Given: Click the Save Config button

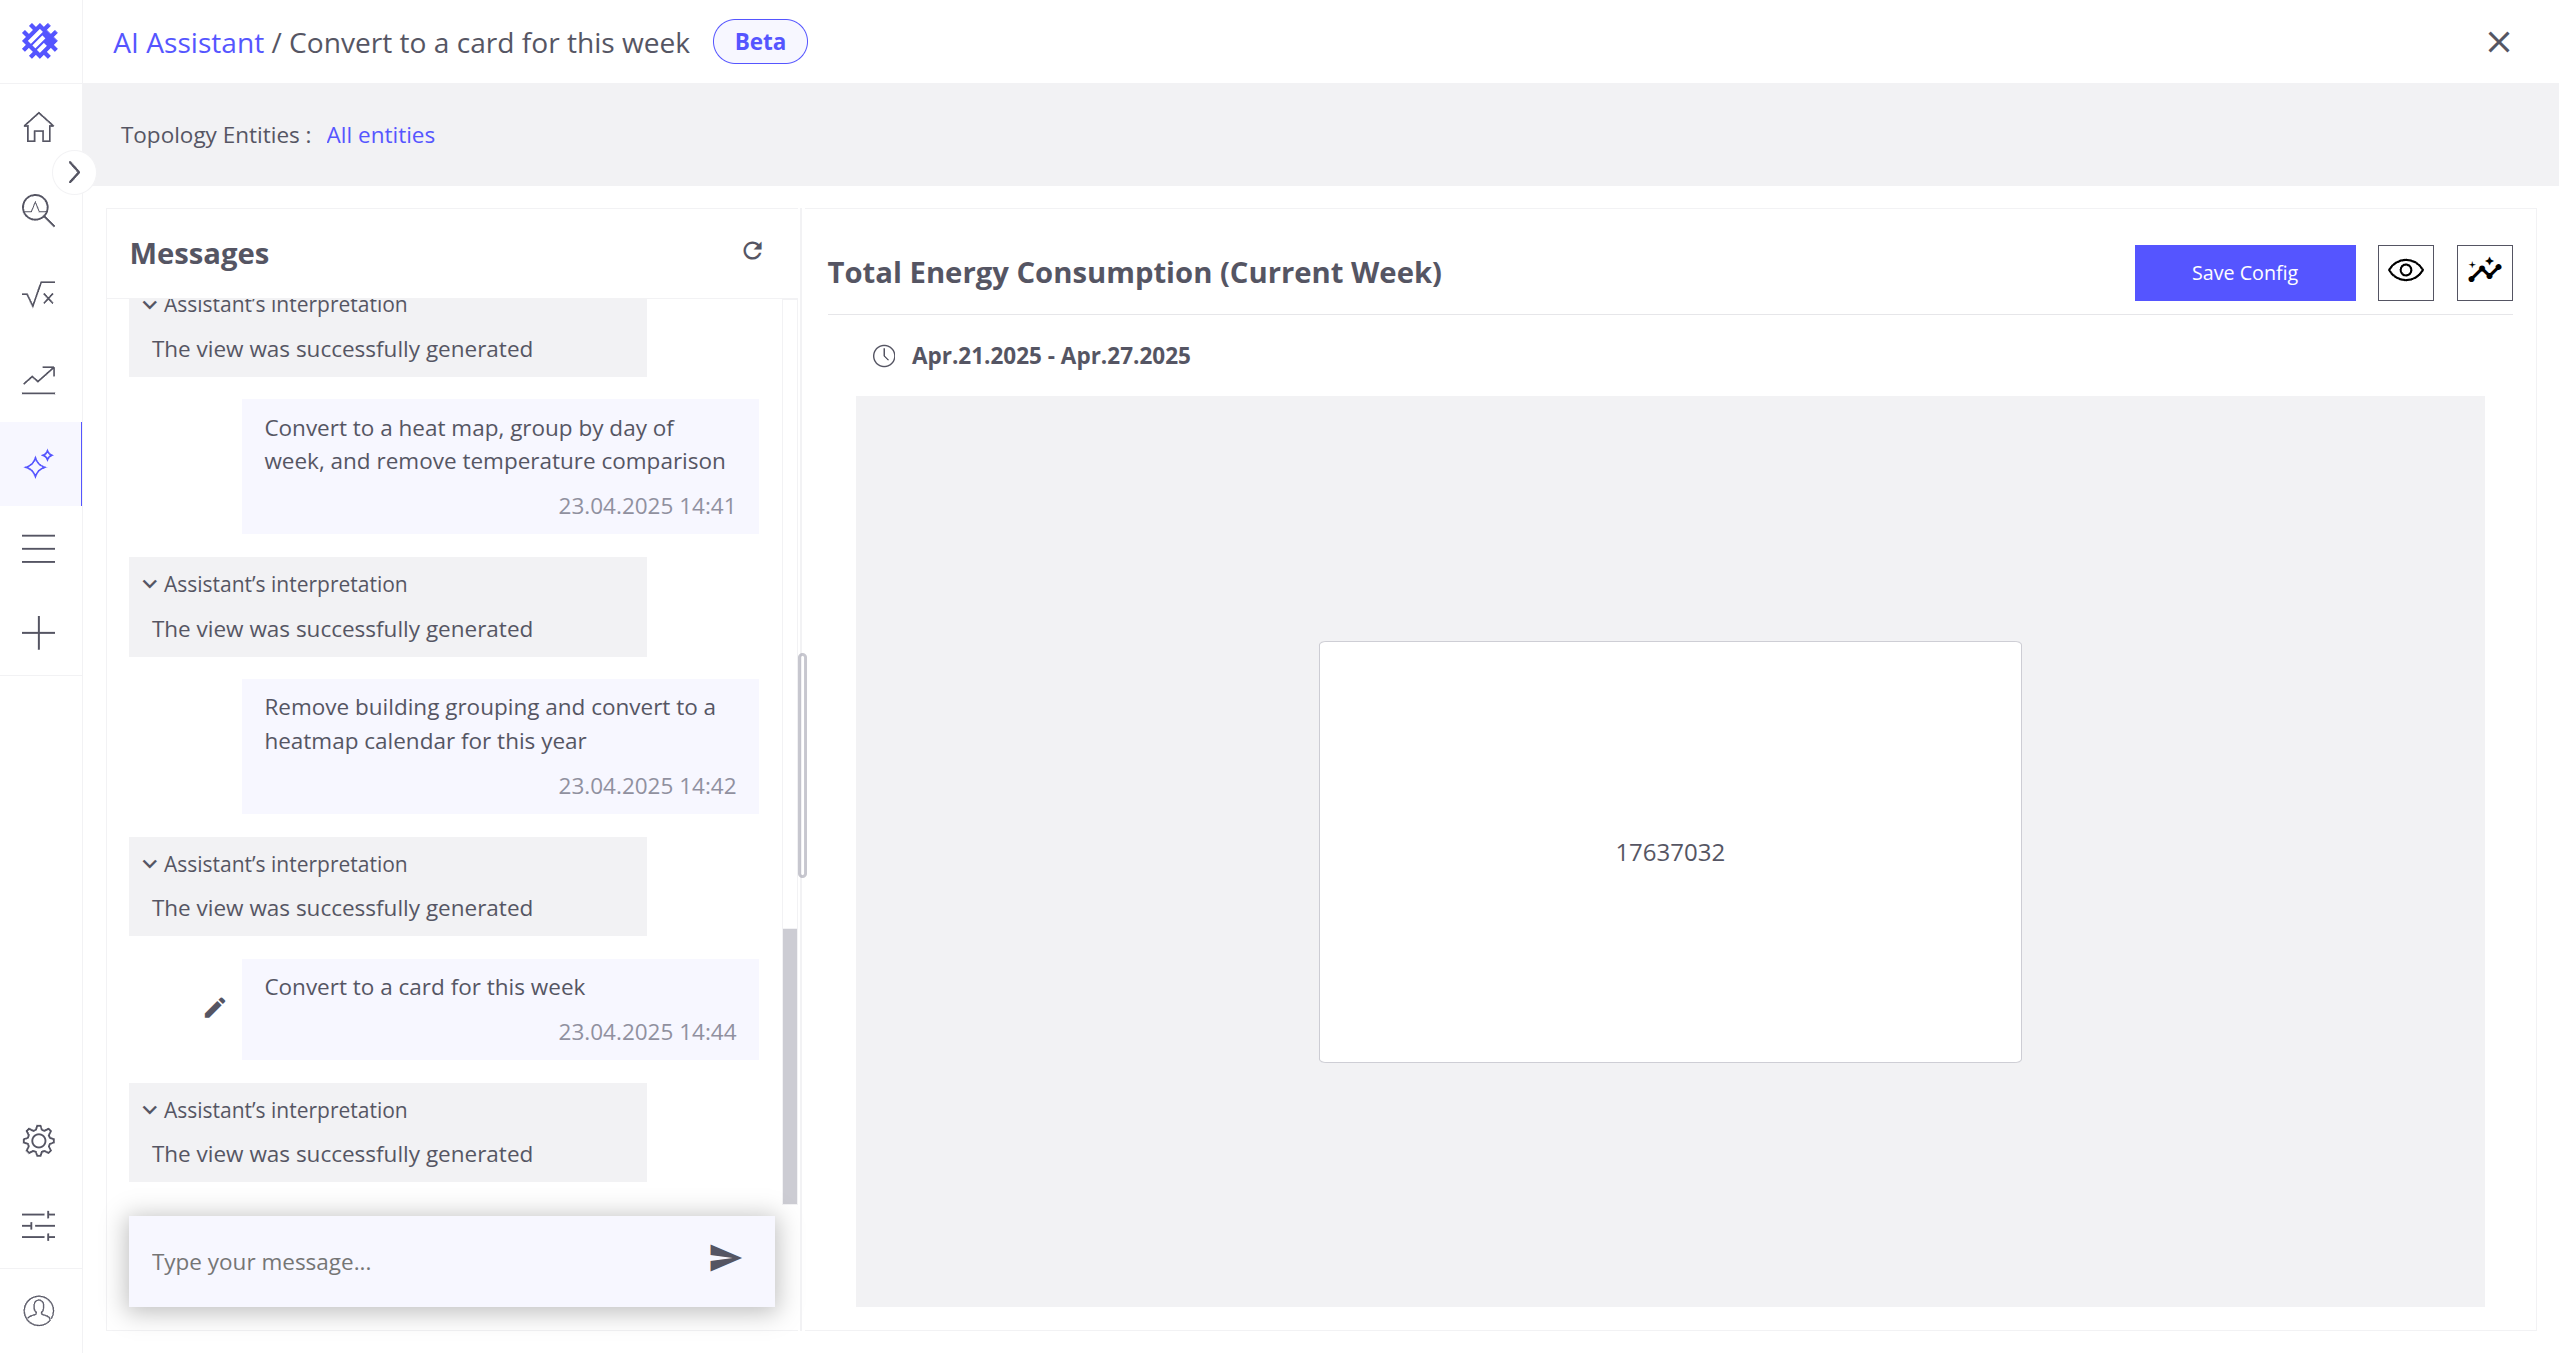Looking at the screenshot, I should [2244, 273].
